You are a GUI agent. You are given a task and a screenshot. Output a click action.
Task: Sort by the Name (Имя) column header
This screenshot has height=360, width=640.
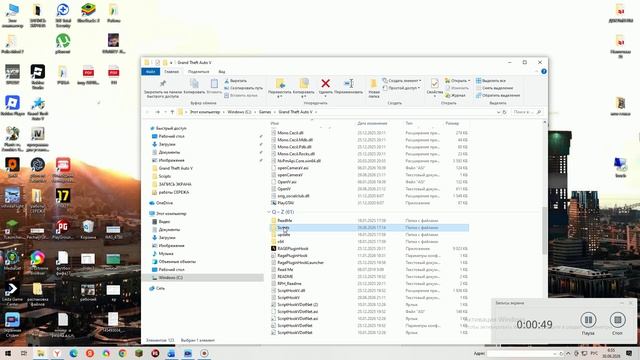coord(275,123)
